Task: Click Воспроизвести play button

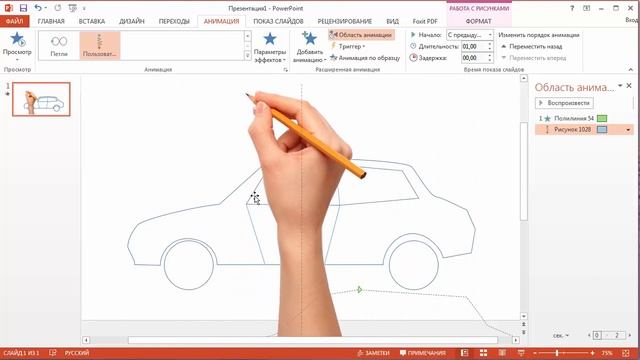Action: 564,103
